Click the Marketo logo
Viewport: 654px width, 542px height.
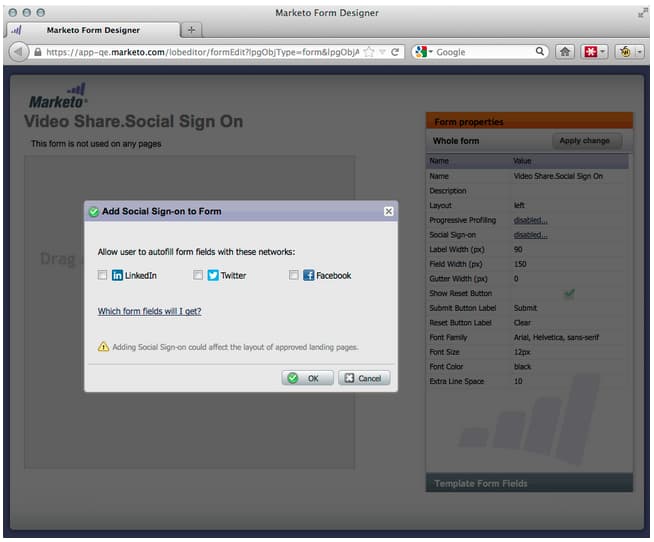[x=58, y=96]
